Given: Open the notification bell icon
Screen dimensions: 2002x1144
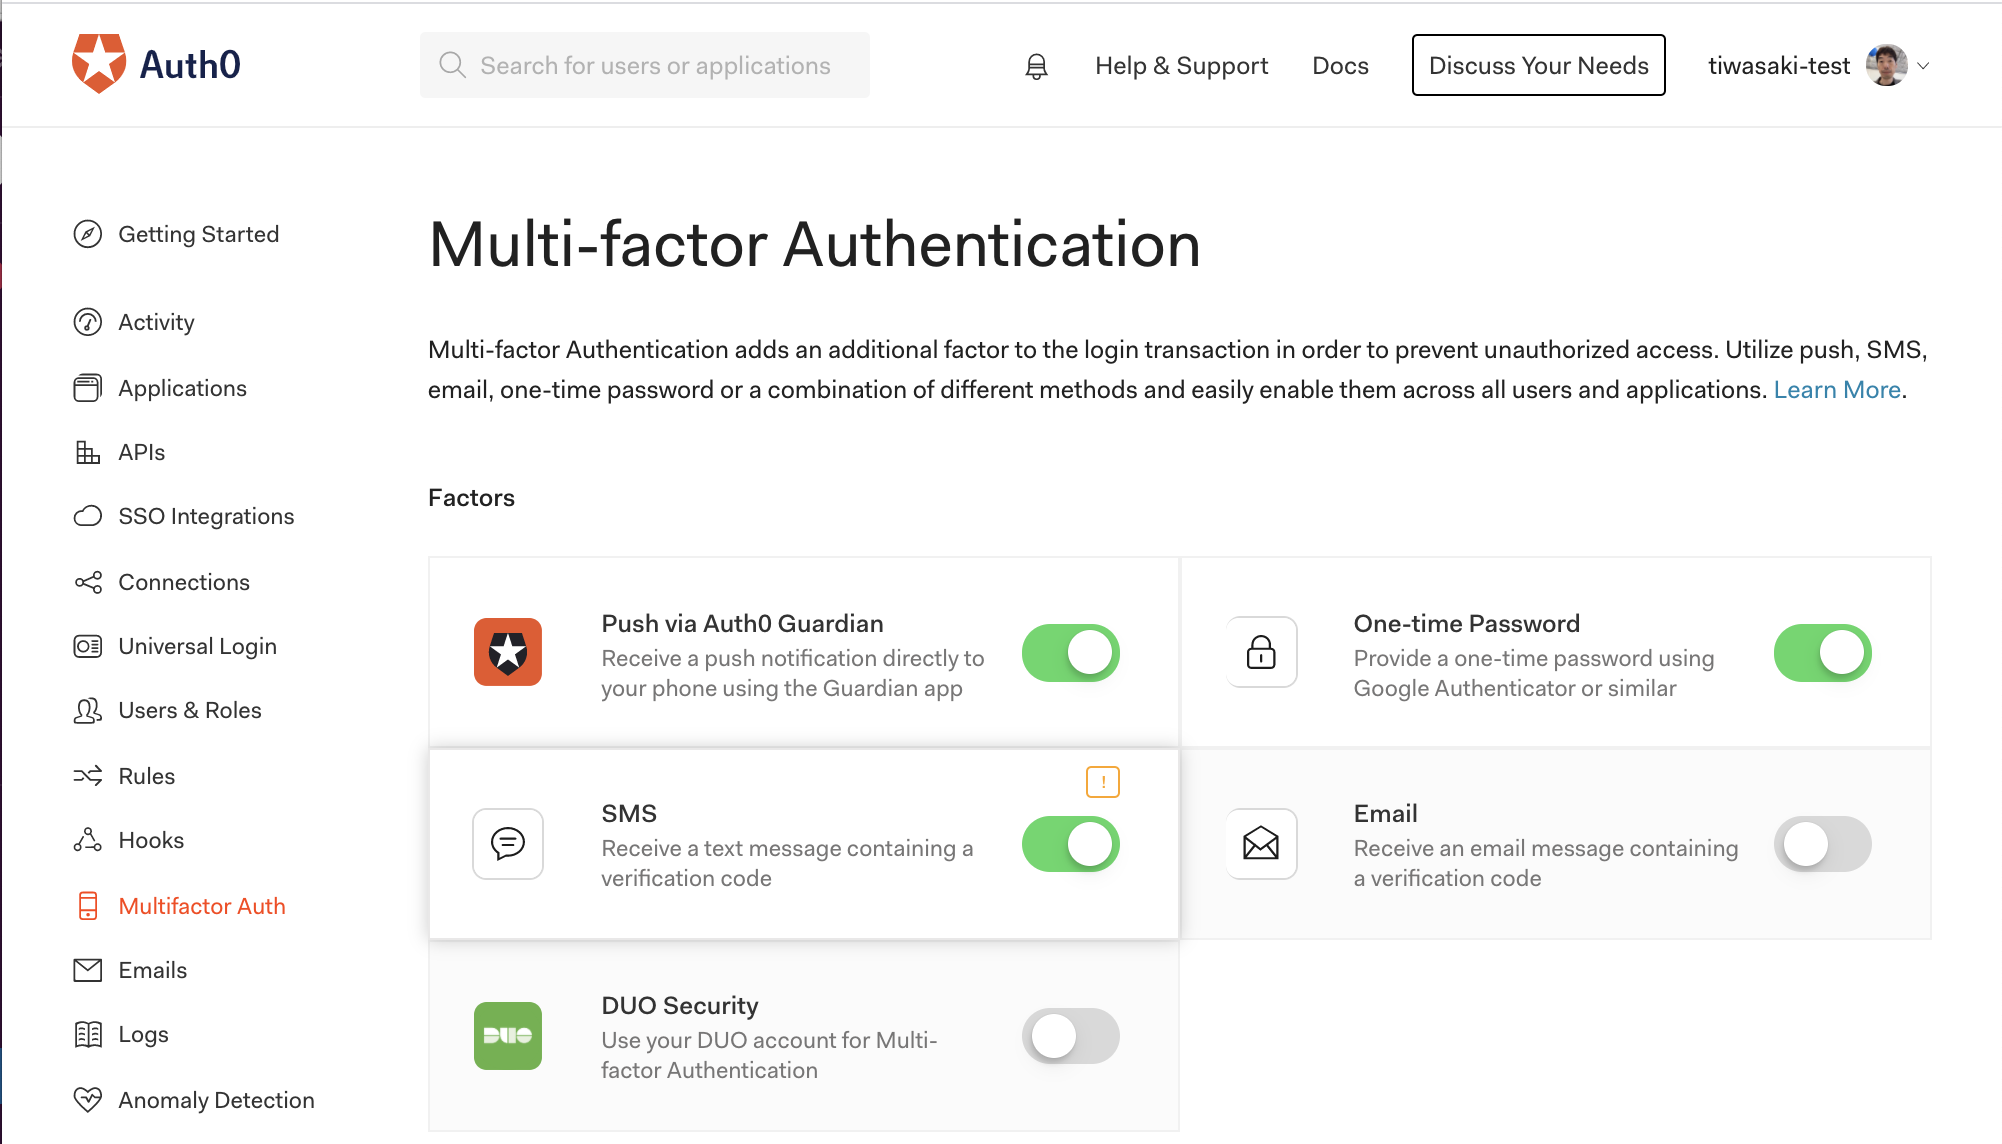Looking at the screenshot, I should (x=1035, y=65).
